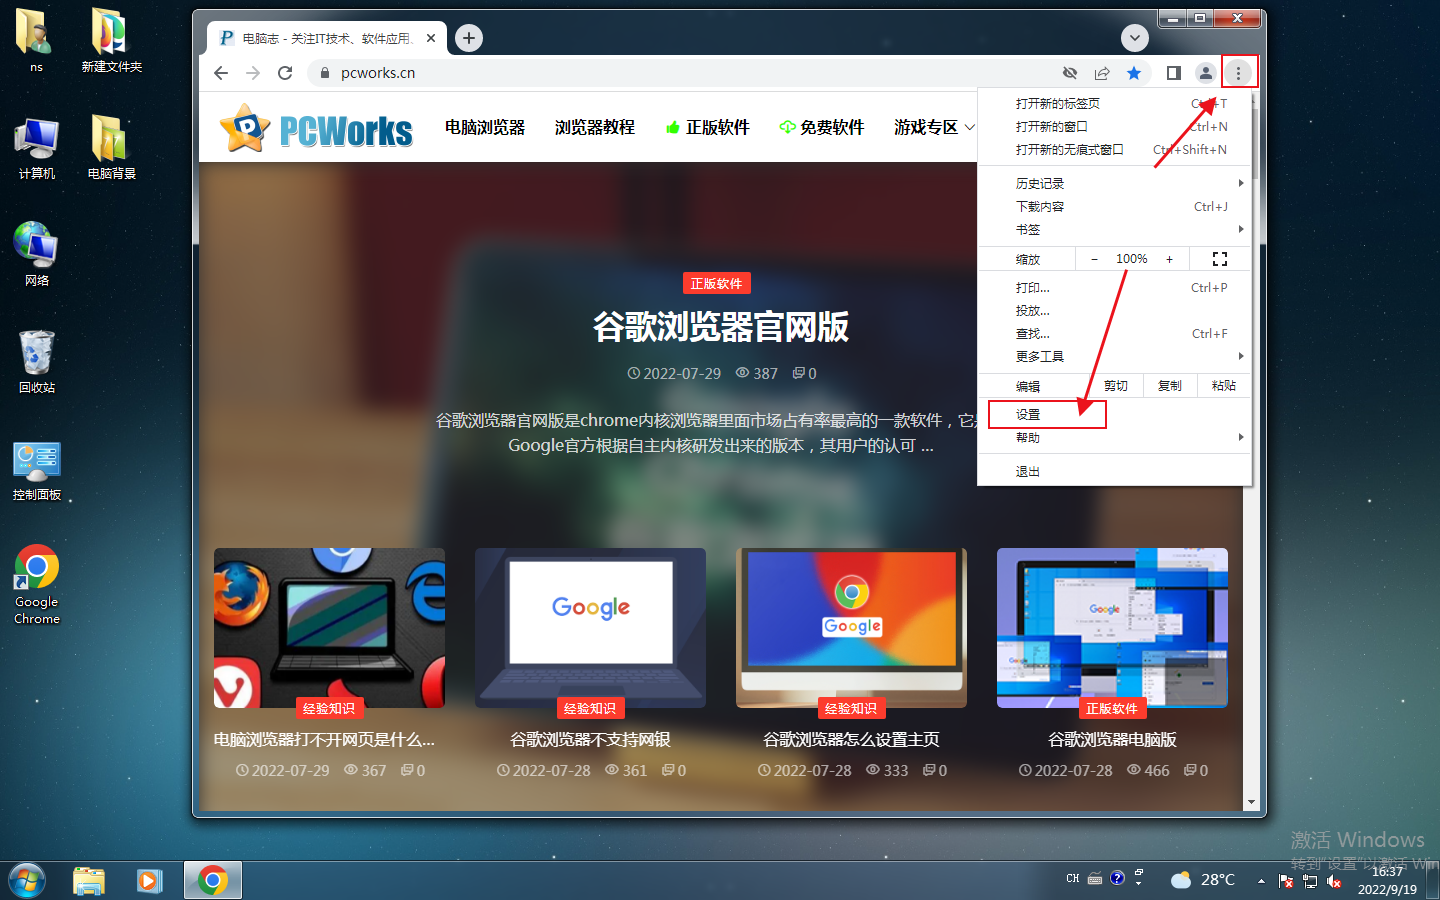Go forward one page

253,73
